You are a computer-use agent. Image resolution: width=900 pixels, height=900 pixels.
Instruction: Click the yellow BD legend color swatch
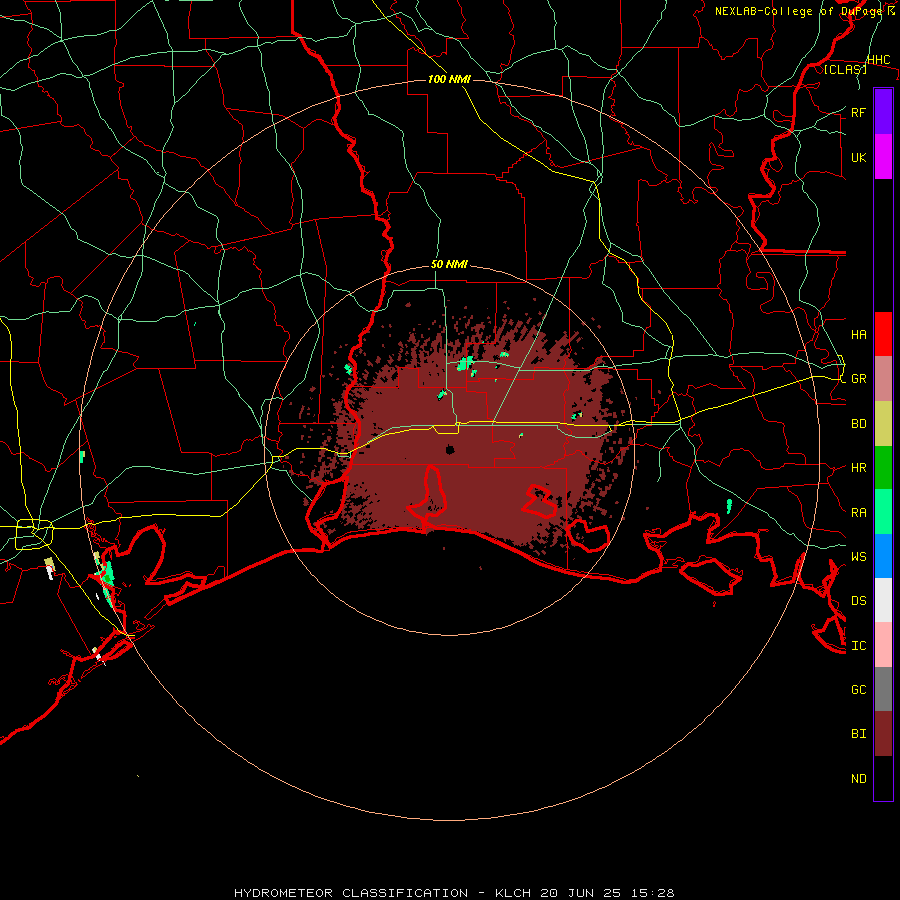click(883, 424)
